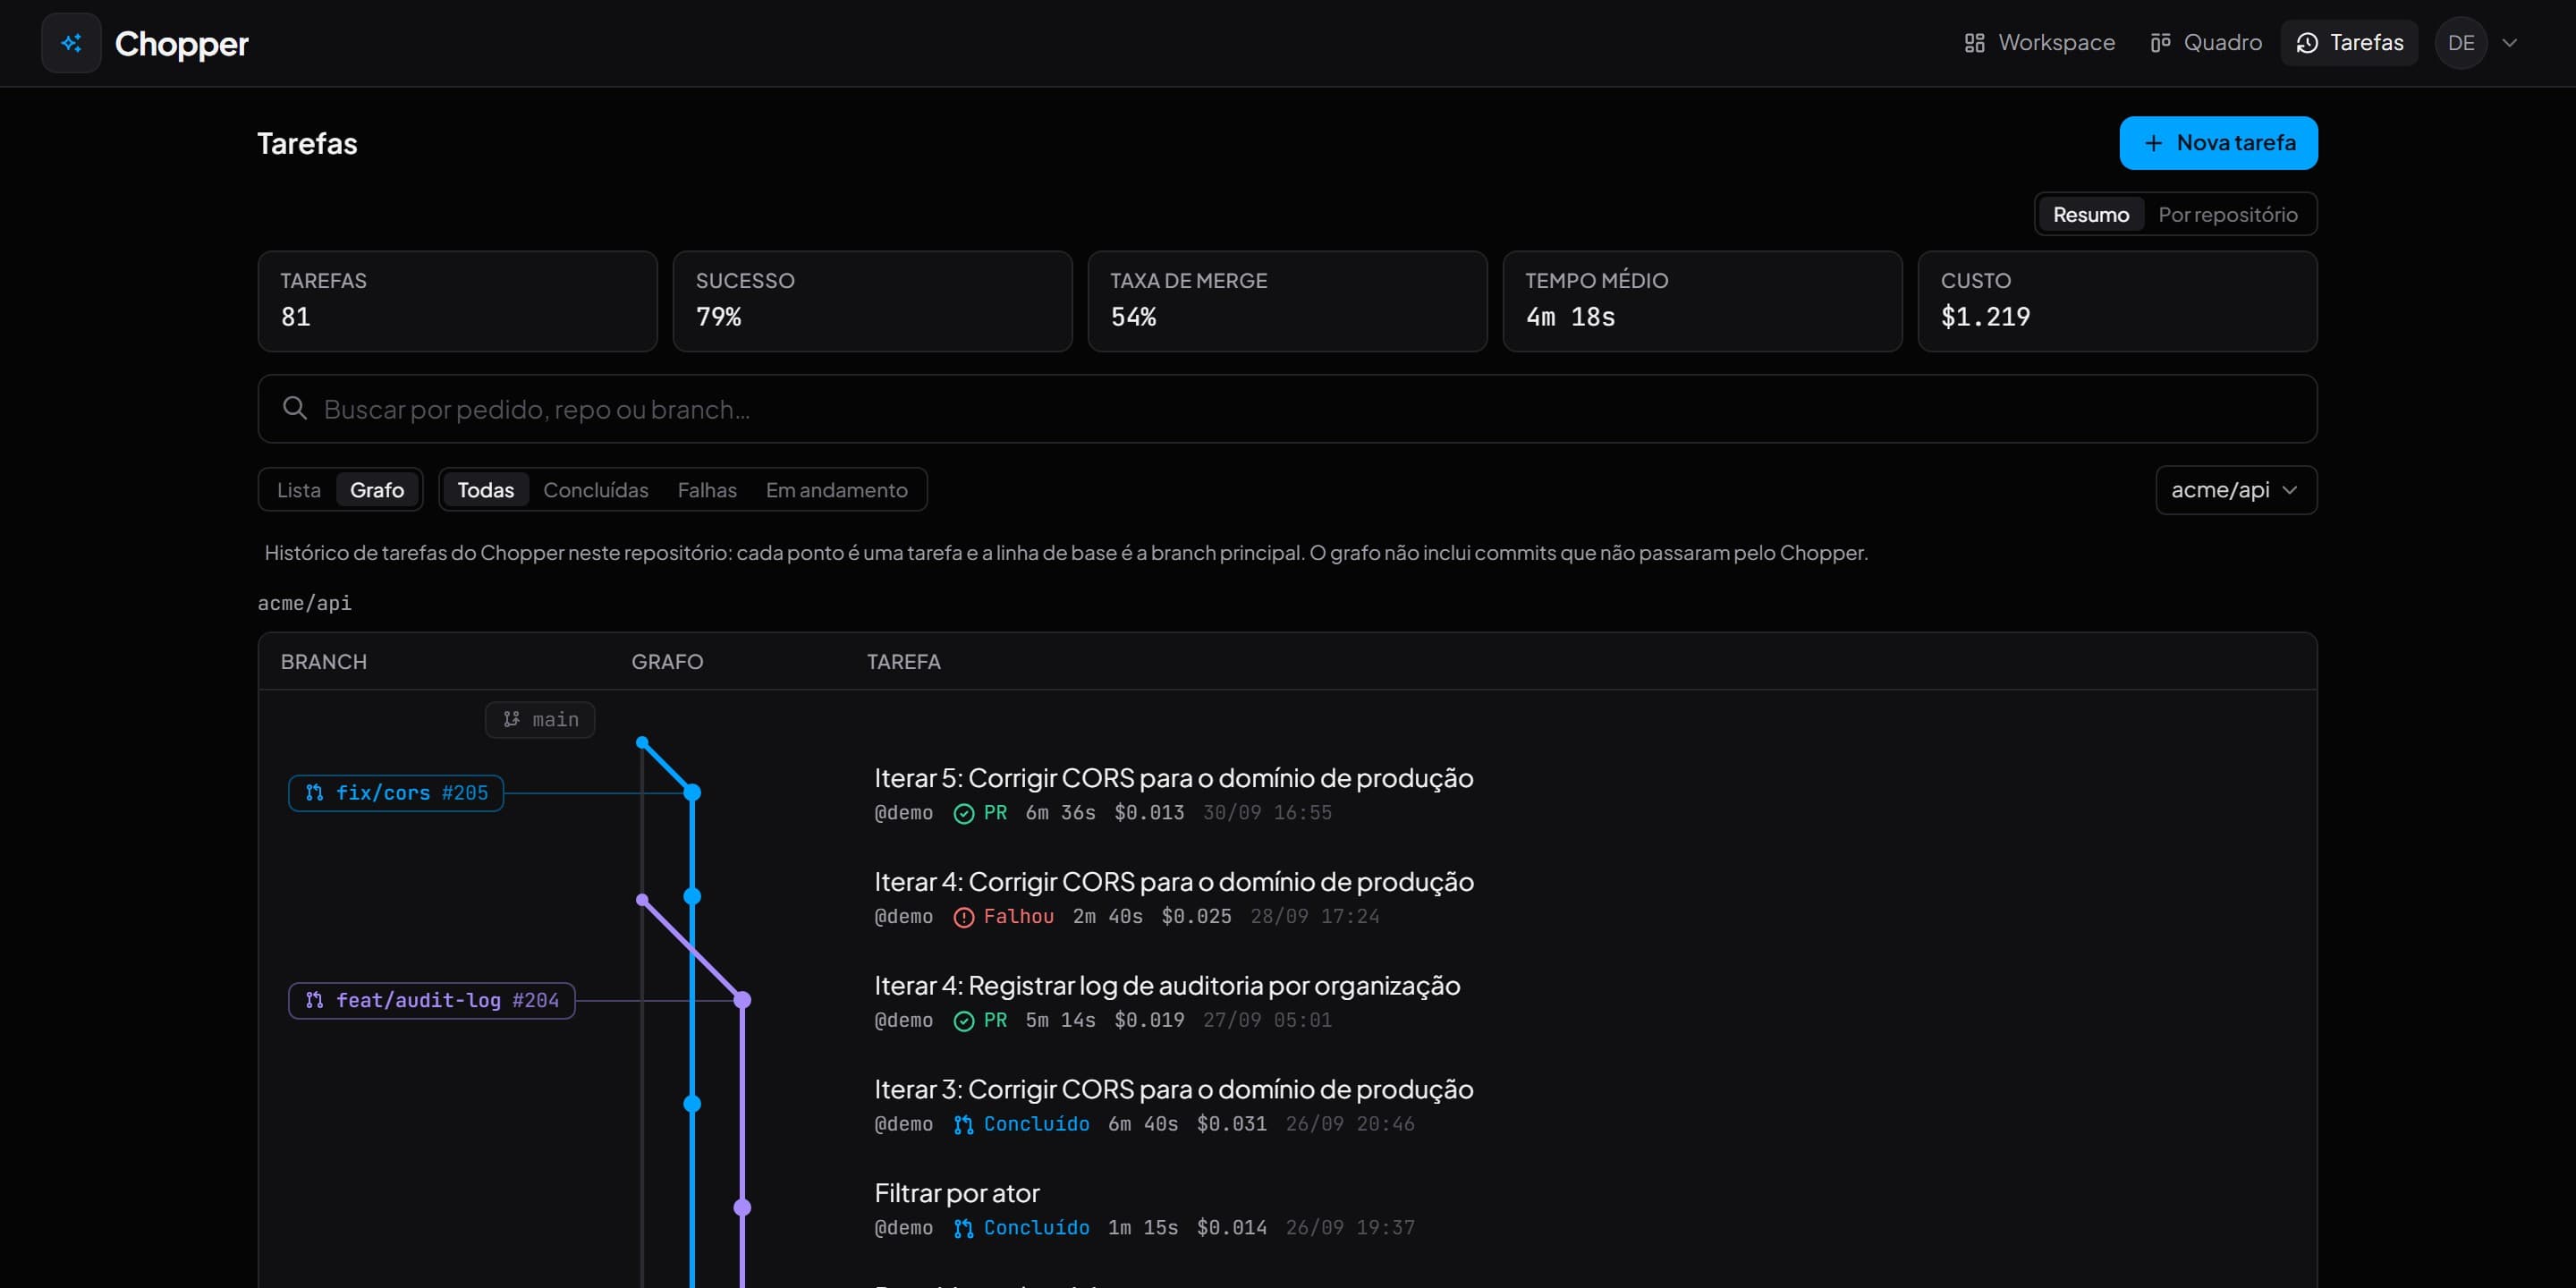Open Quadro in the top navigation
This screenshot has width=2576, height=1288.
pos(2206,43)
